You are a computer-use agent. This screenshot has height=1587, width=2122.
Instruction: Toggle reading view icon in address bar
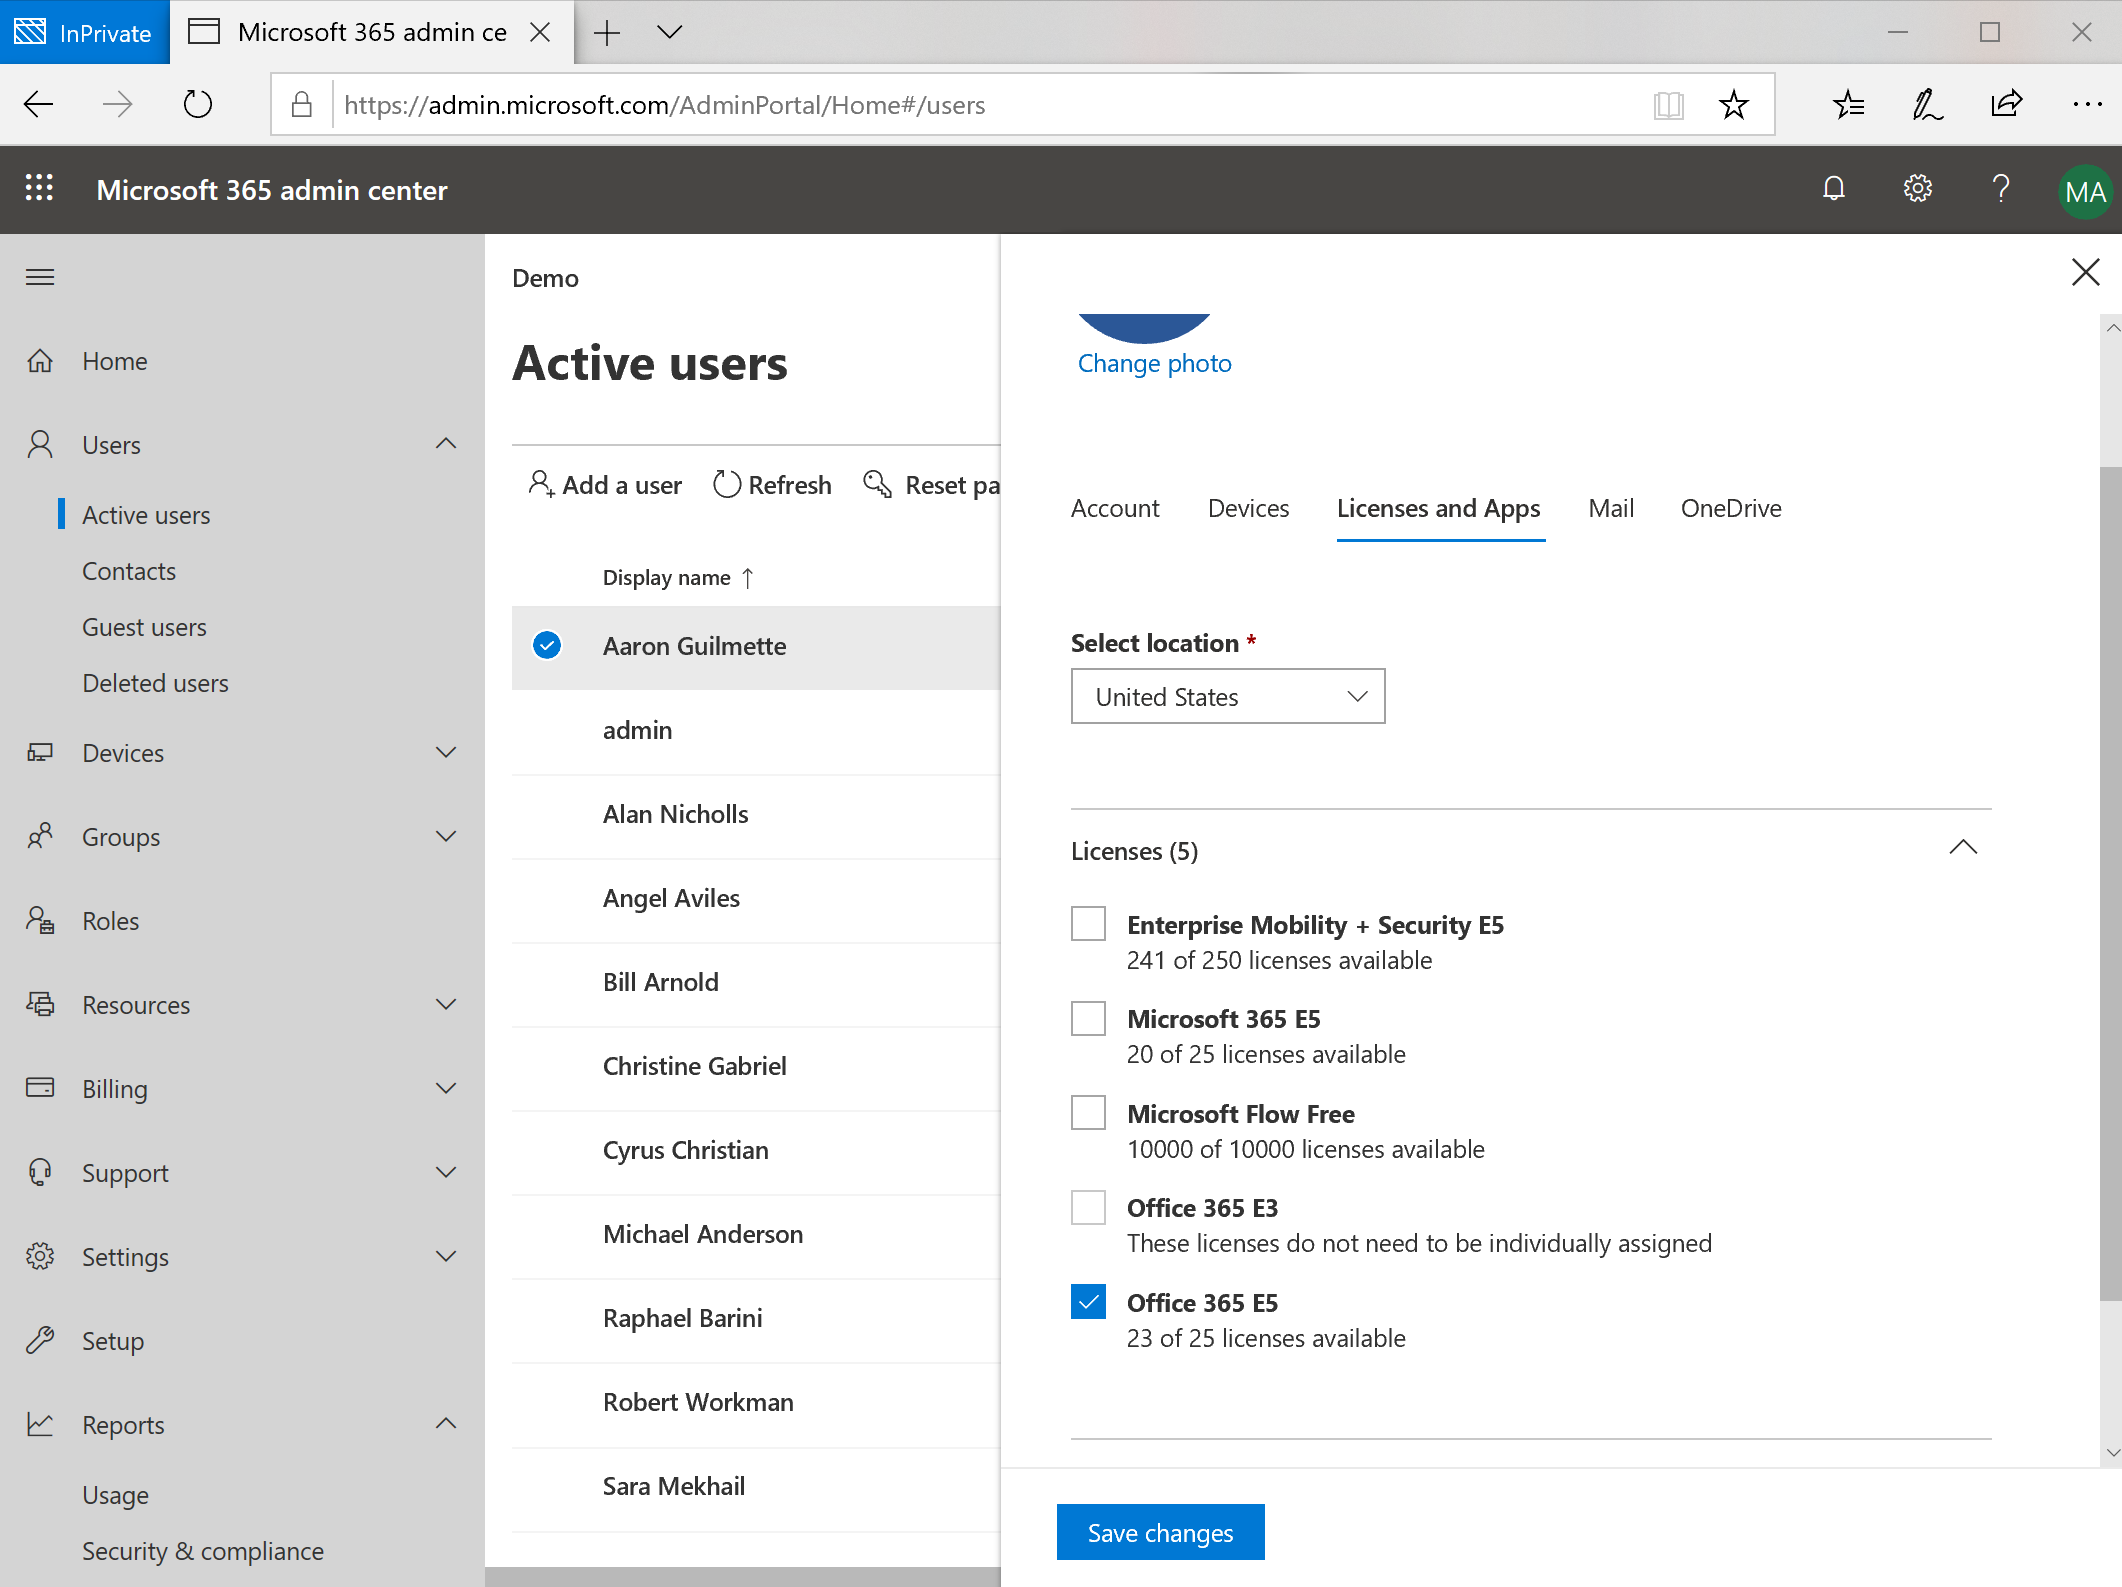tap(1669, 104)
